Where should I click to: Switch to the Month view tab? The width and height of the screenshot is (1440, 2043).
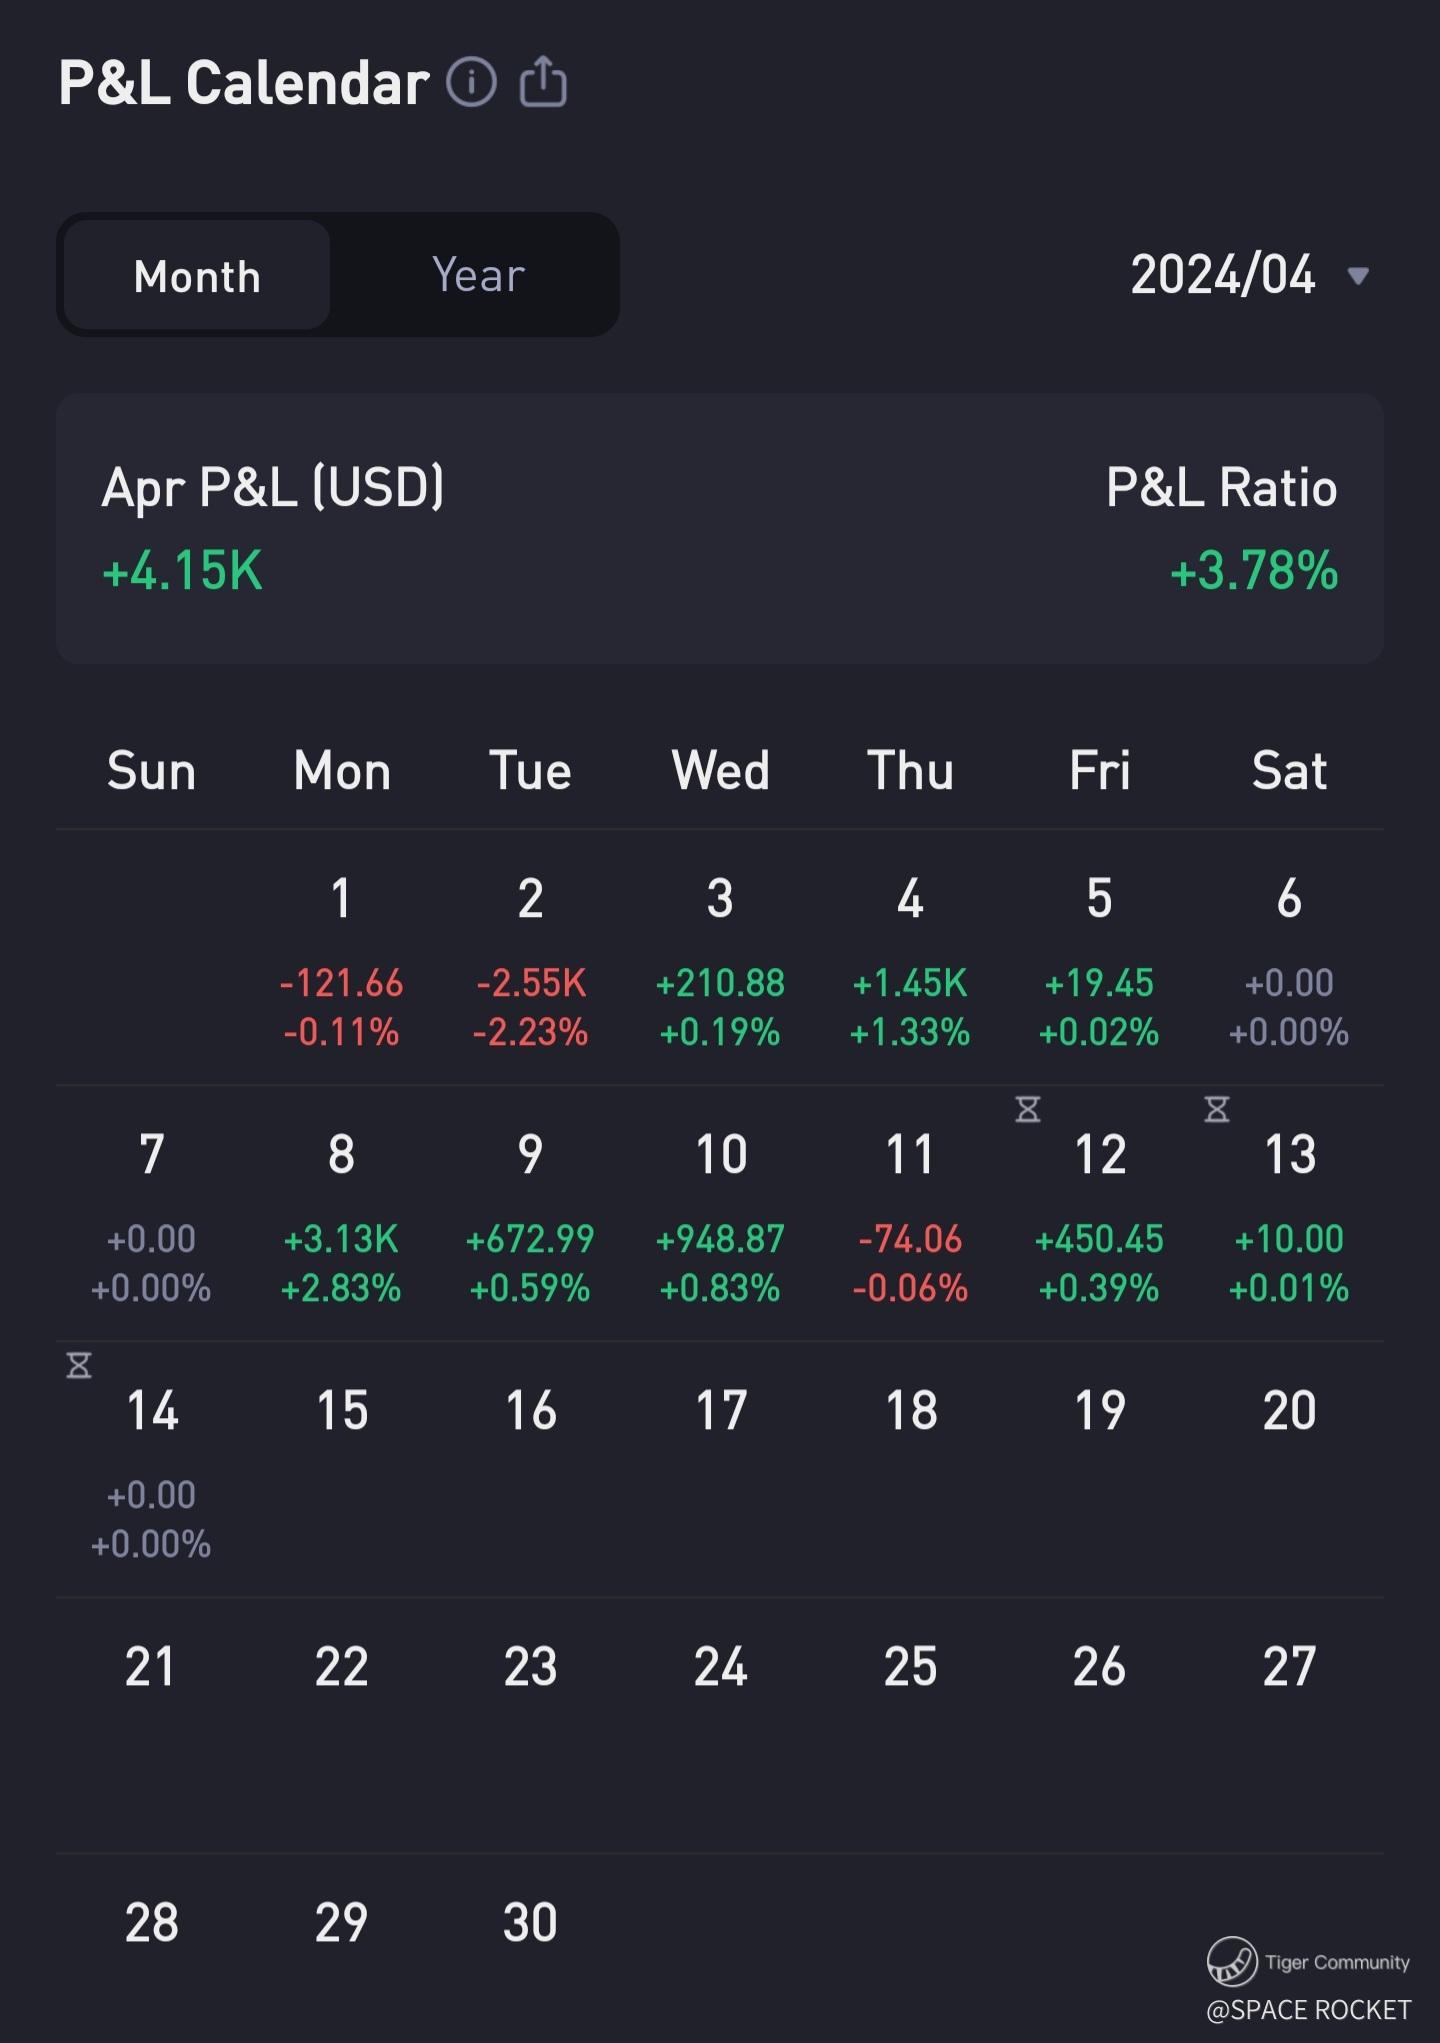point(197,276)
